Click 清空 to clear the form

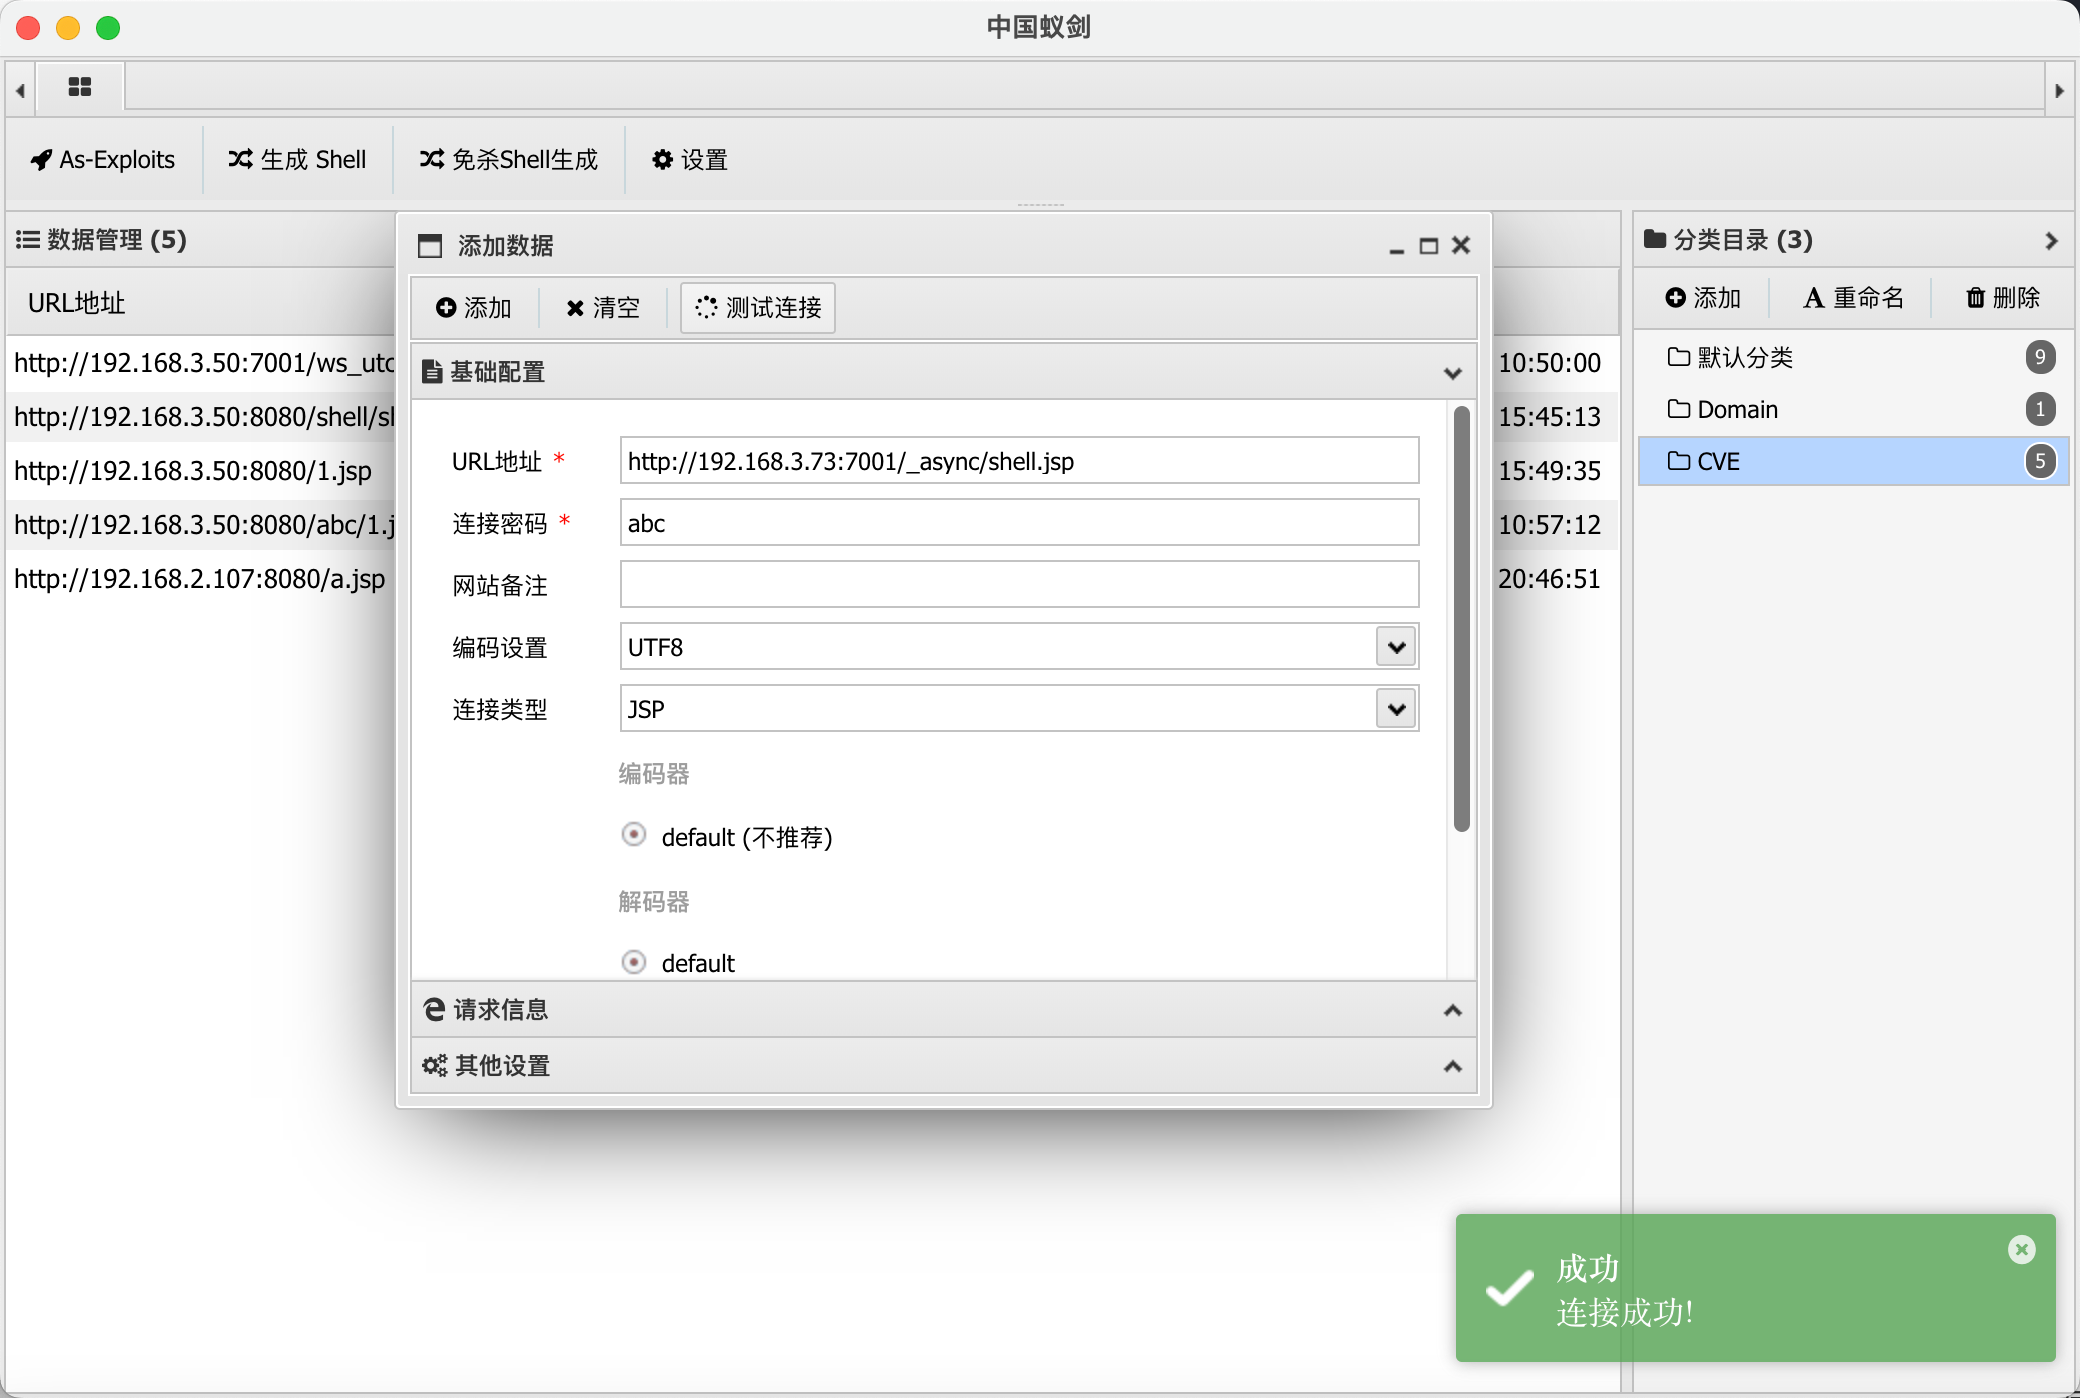click(x=602, y=308)
